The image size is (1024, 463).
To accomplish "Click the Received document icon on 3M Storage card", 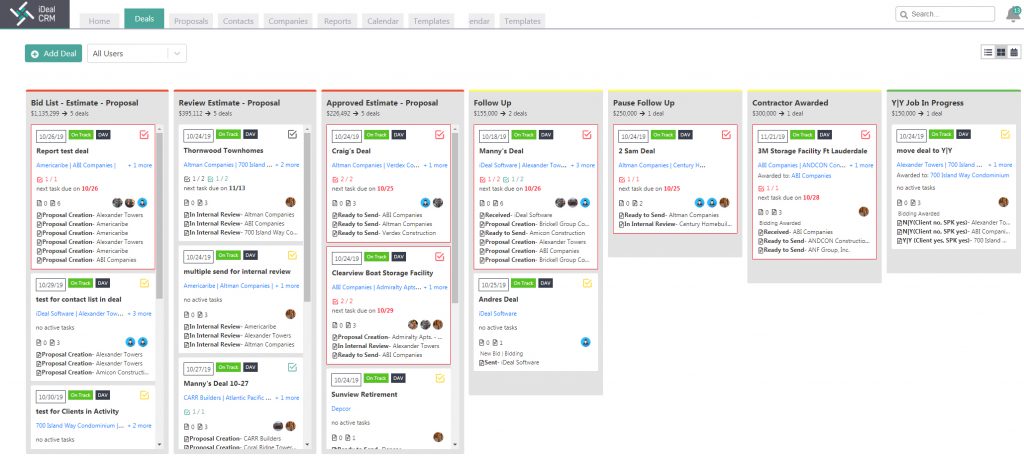I will (760, 232).
